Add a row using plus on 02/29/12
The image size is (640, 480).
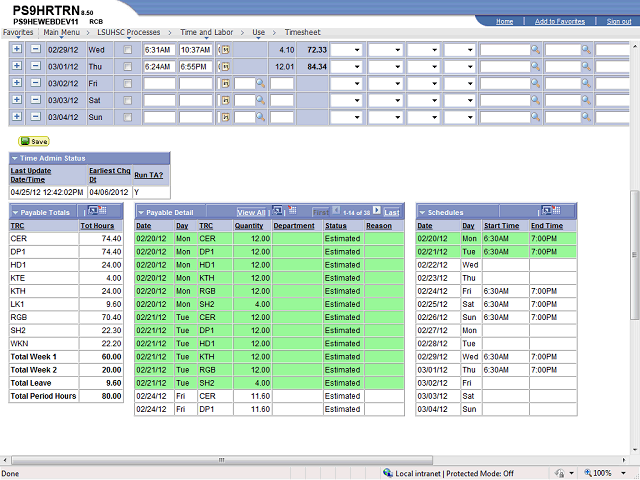click(17, 49)
